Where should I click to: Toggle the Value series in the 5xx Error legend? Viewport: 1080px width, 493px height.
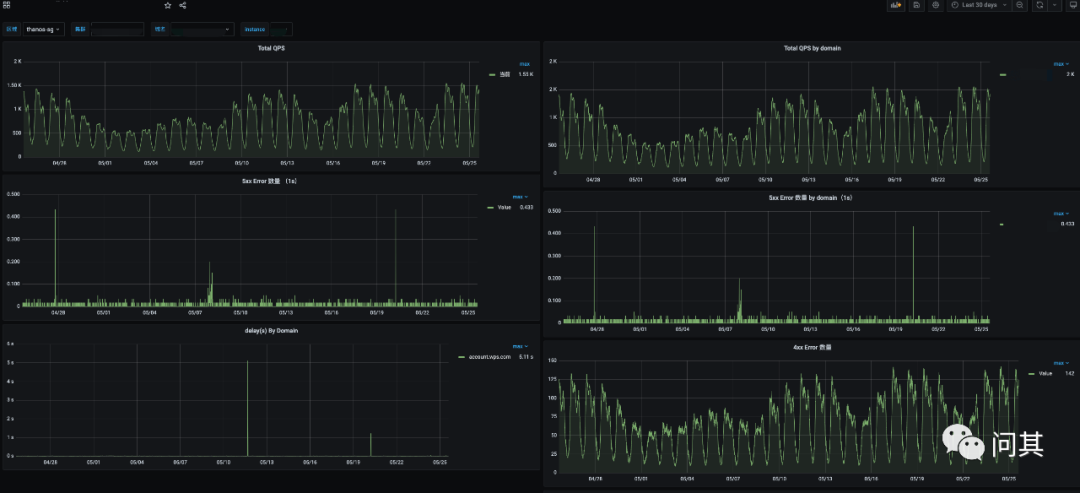coord(504,207)
